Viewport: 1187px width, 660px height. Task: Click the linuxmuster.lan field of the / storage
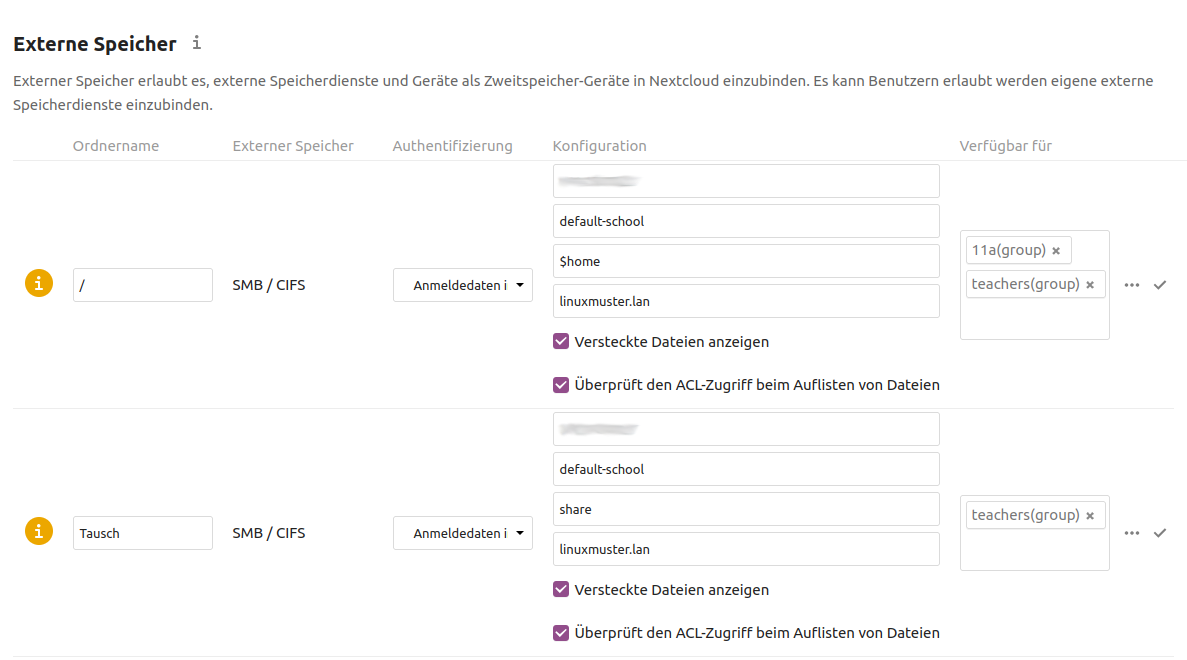[746, 301]
